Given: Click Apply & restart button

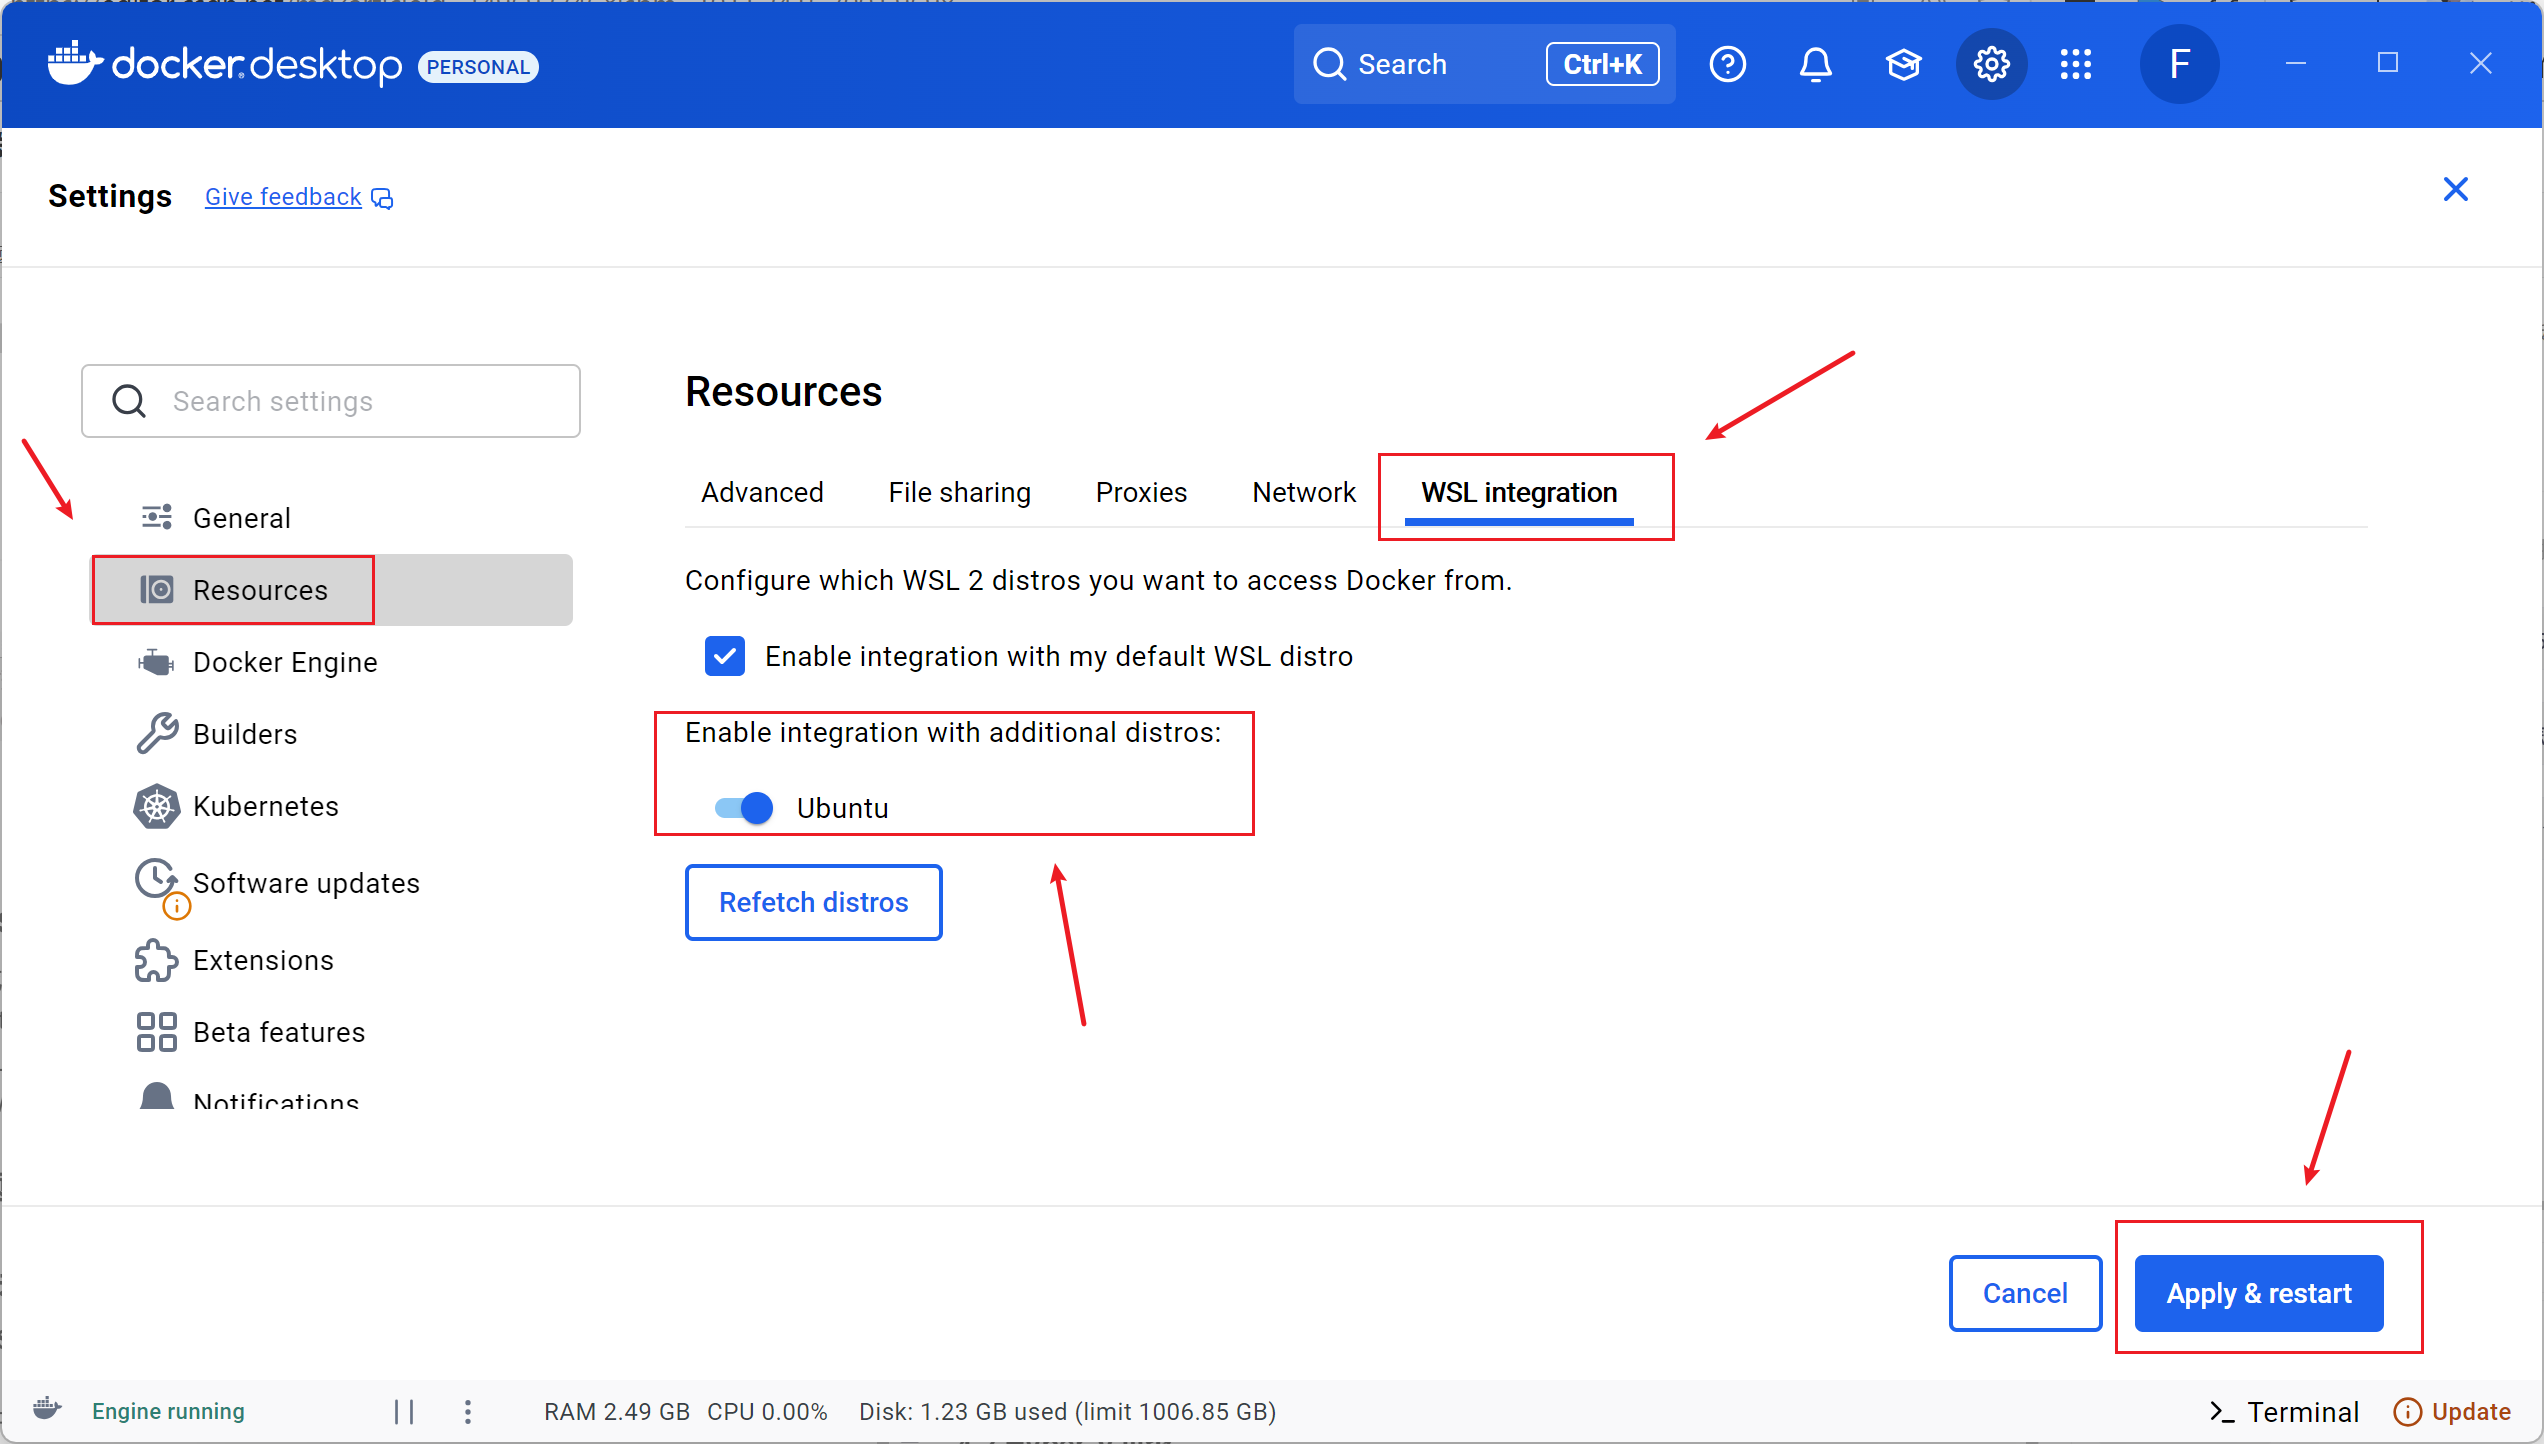Looking at the screenshot, I should (2259, 1293).
